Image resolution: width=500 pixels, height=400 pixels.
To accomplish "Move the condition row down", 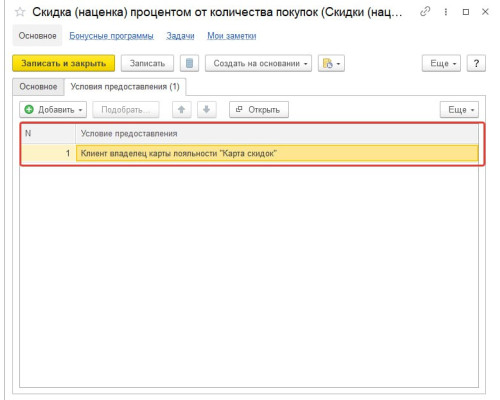I will click(x=207, y=110).
